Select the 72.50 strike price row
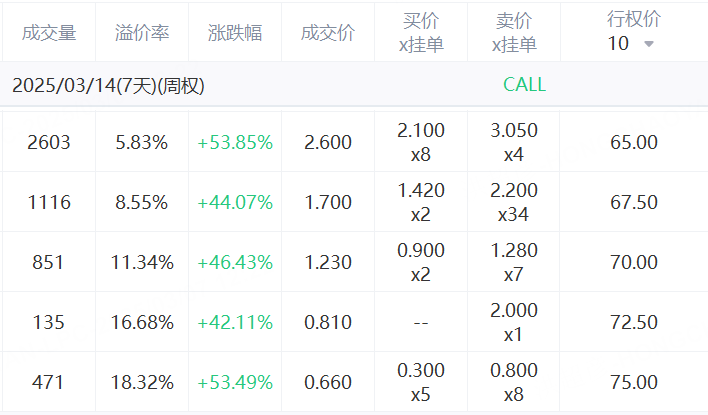The width and height of the screenshot is (708, 415). [354, 322]
